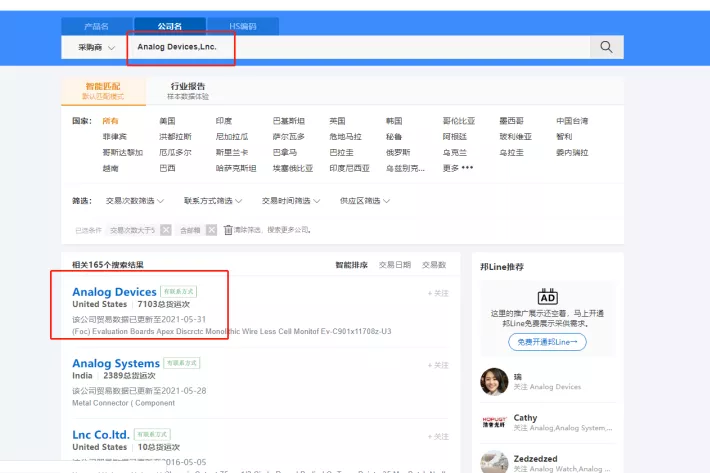710x473 pixels.
Task: Filter by country 美国
Action: pyautogui.click(x=167, y=121)
